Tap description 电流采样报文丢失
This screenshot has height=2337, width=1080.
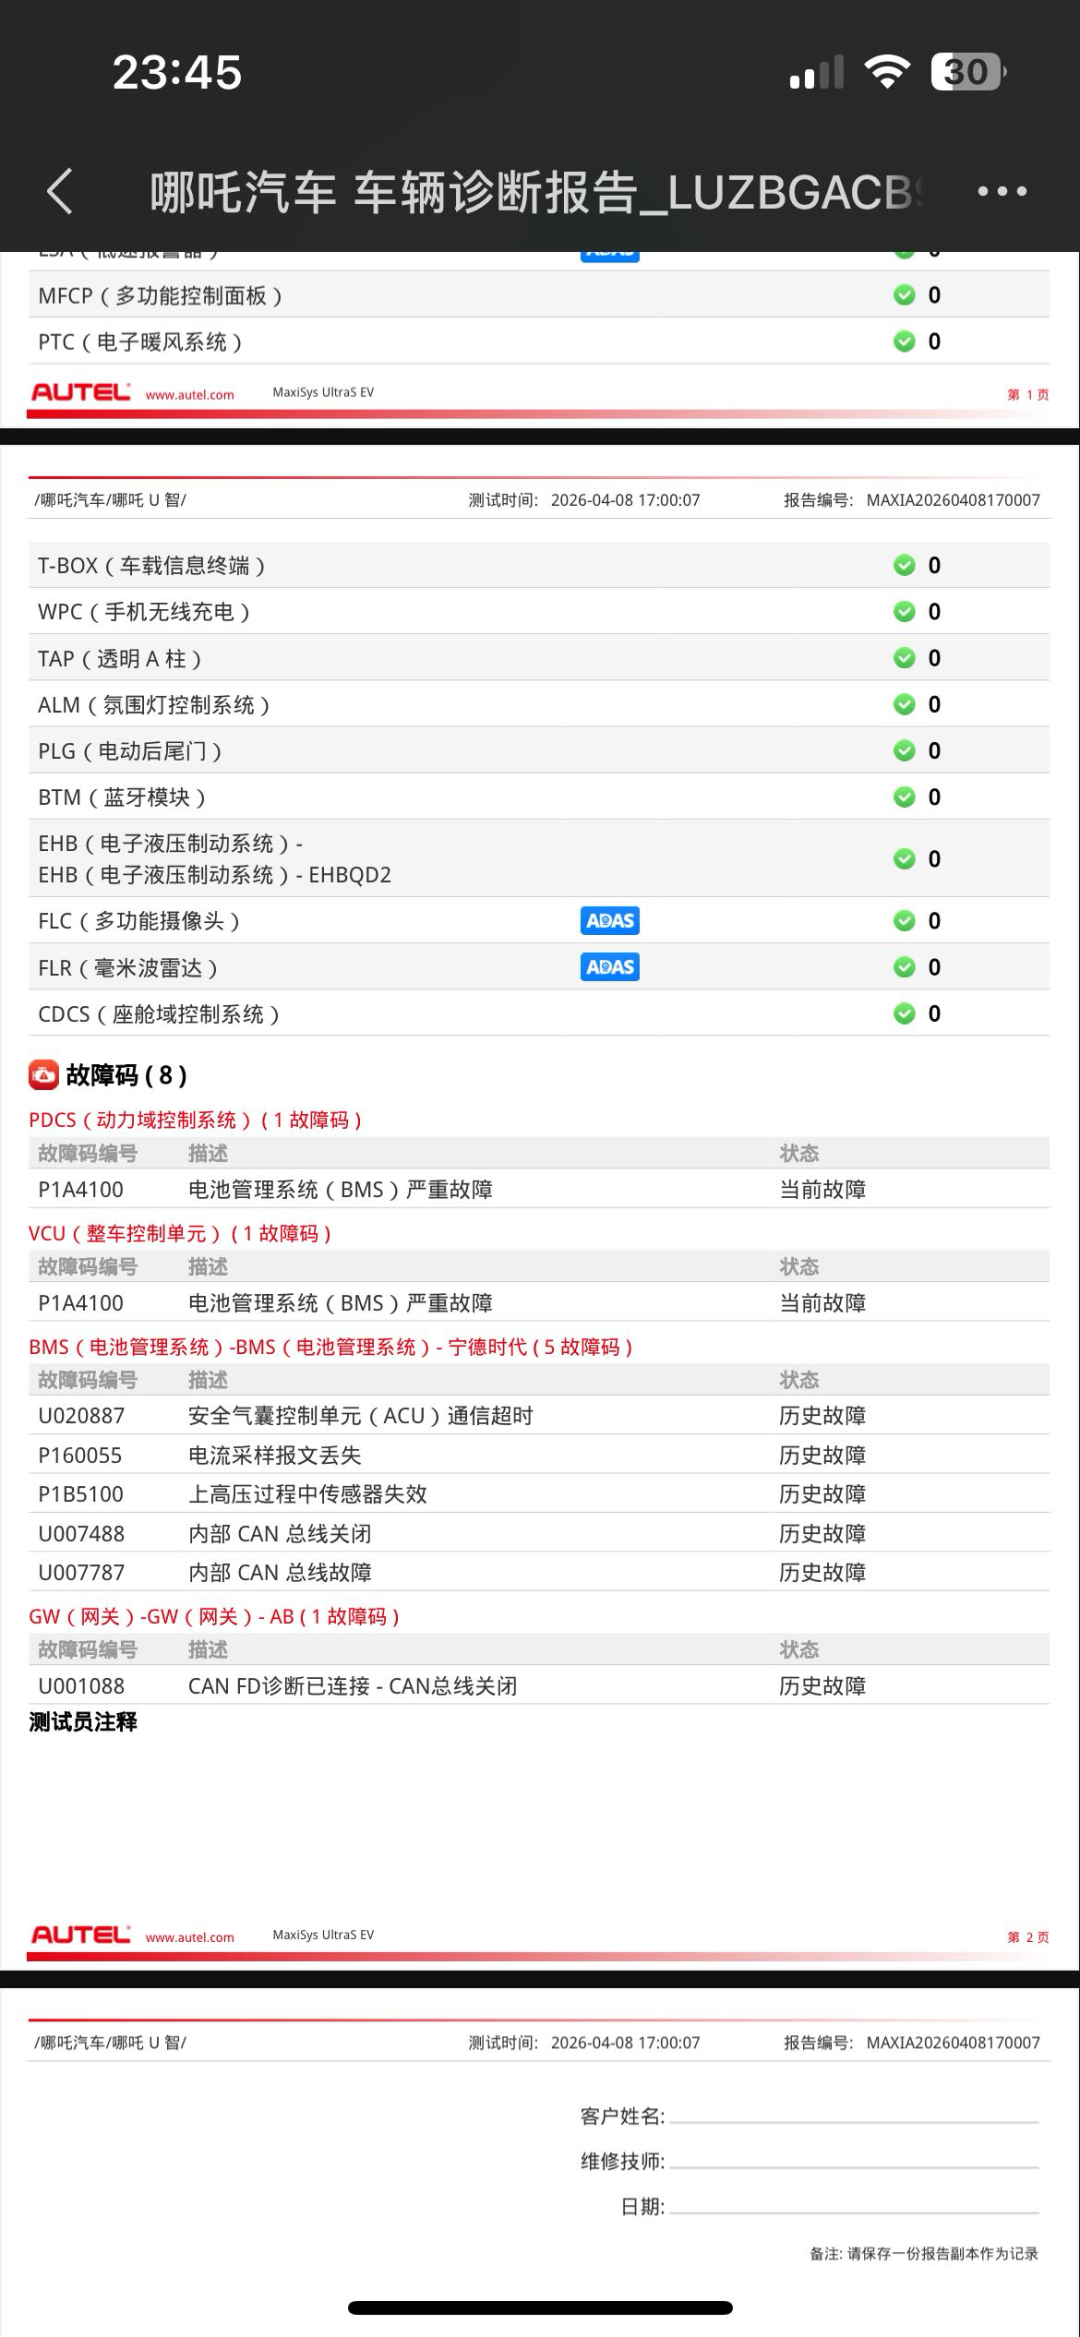click(x=275, y=1455)
